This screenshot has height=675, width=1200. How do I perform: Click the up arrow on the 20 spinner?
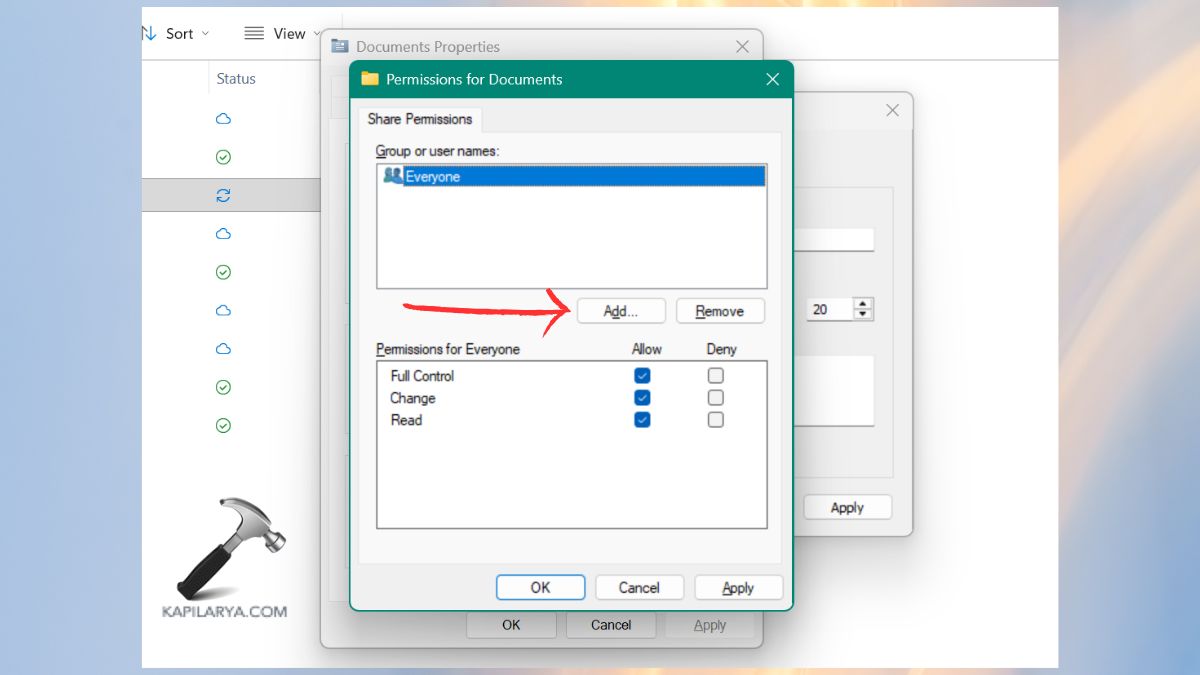tap(862, 303)
